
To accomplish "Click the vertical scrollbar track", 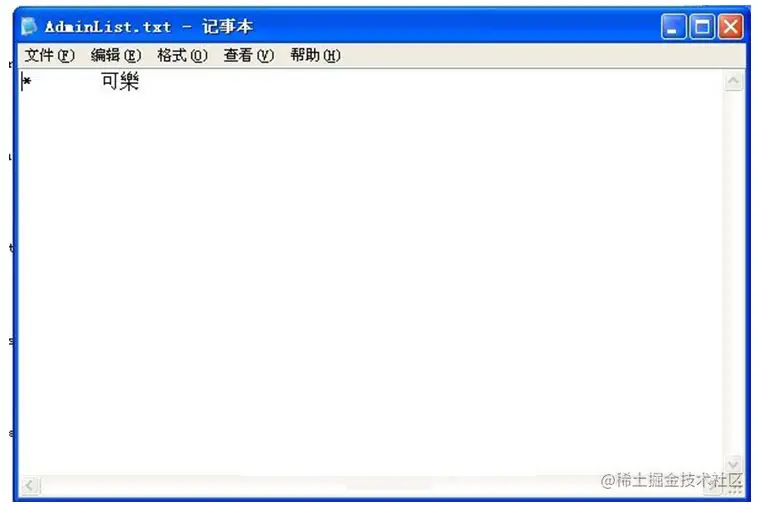I will [x=733, y=272].
